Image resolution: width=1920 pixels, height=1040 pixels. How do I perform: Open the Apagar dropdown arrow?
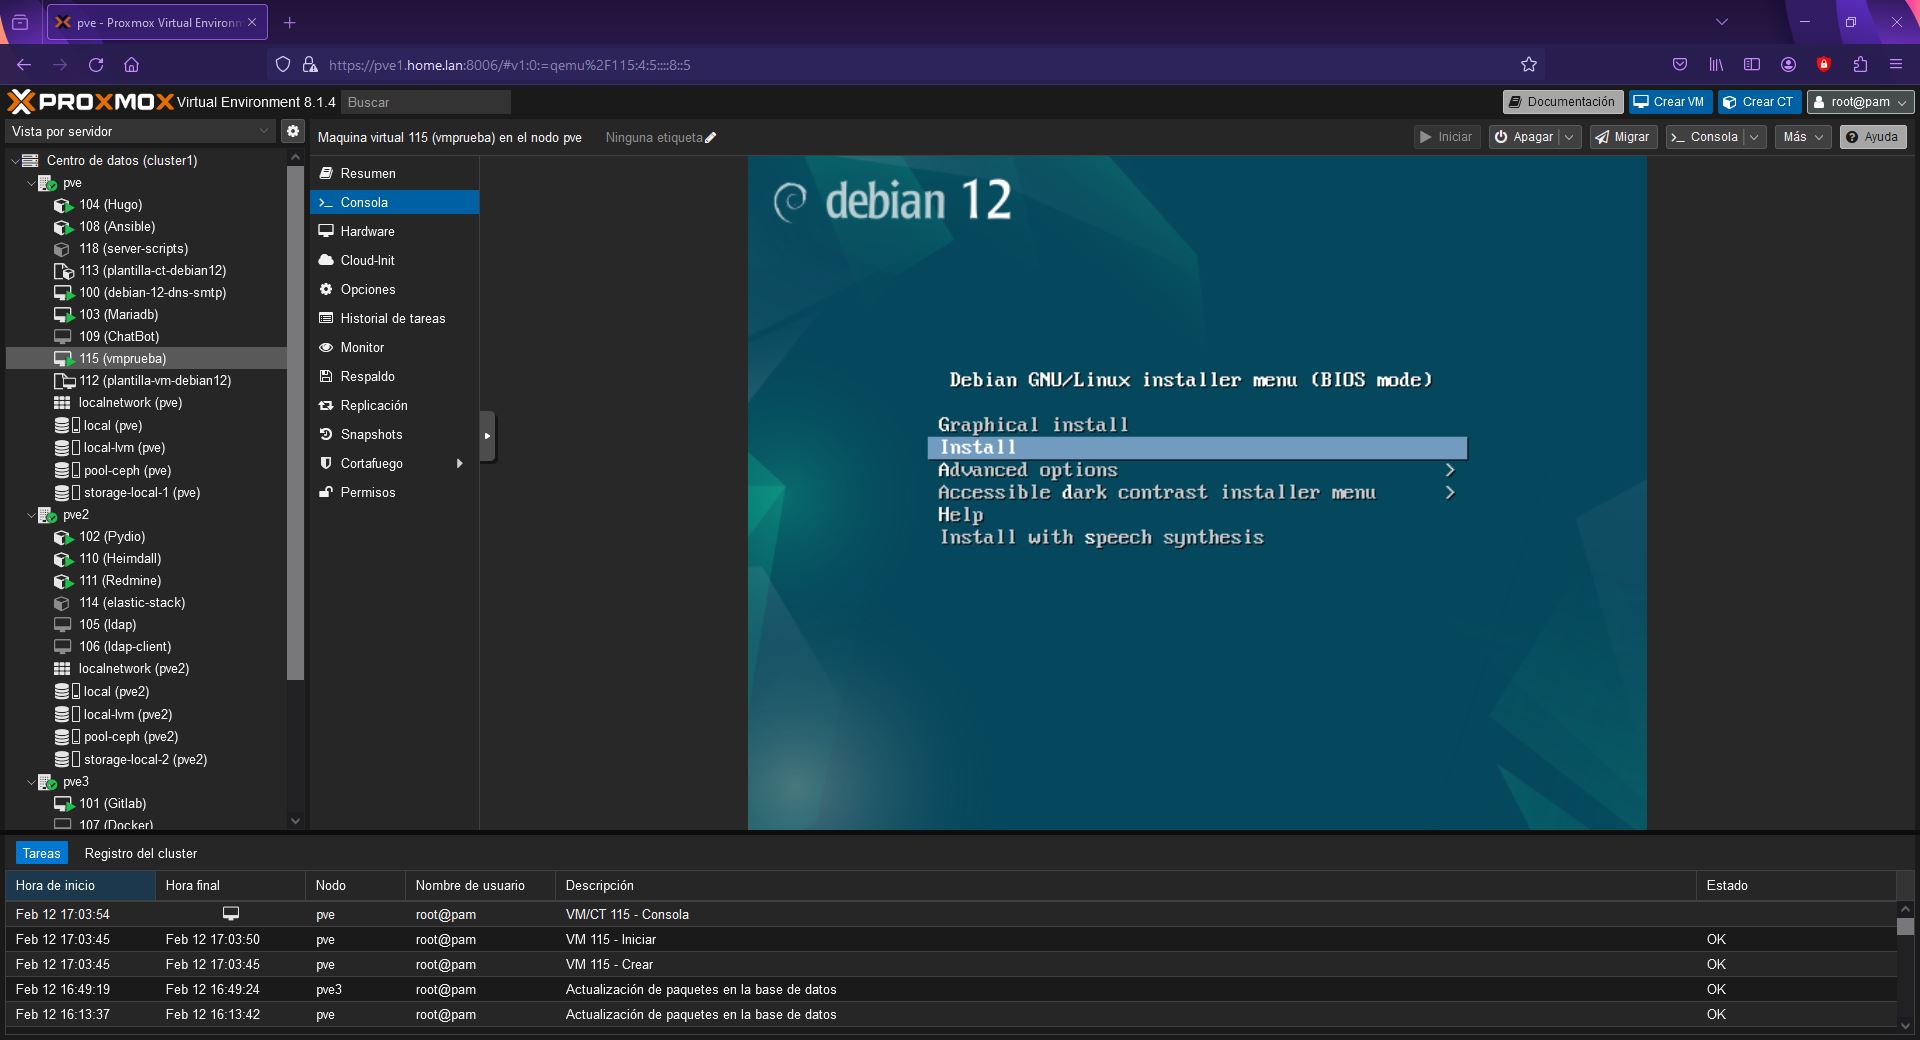tap(1569, 137)
